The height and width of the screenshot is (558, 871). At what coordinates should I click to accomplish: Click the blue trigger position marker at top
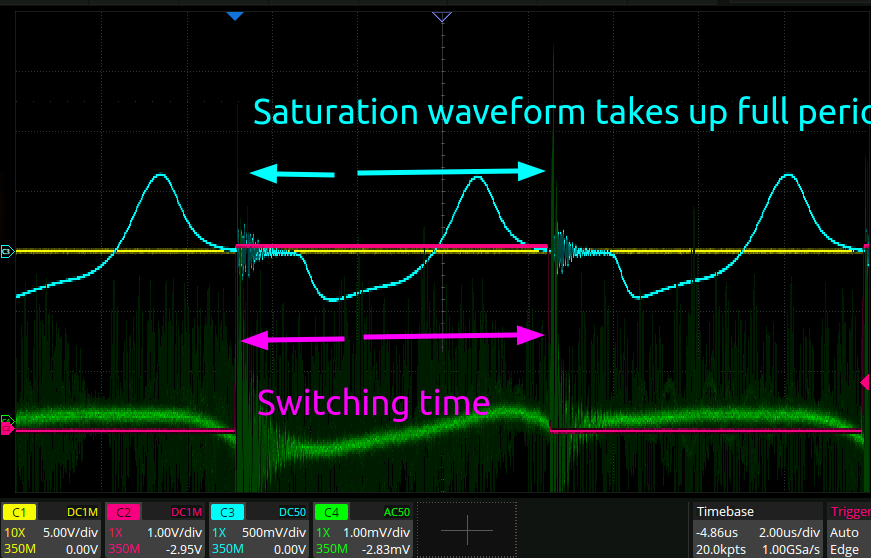click(x=235, y=16)
